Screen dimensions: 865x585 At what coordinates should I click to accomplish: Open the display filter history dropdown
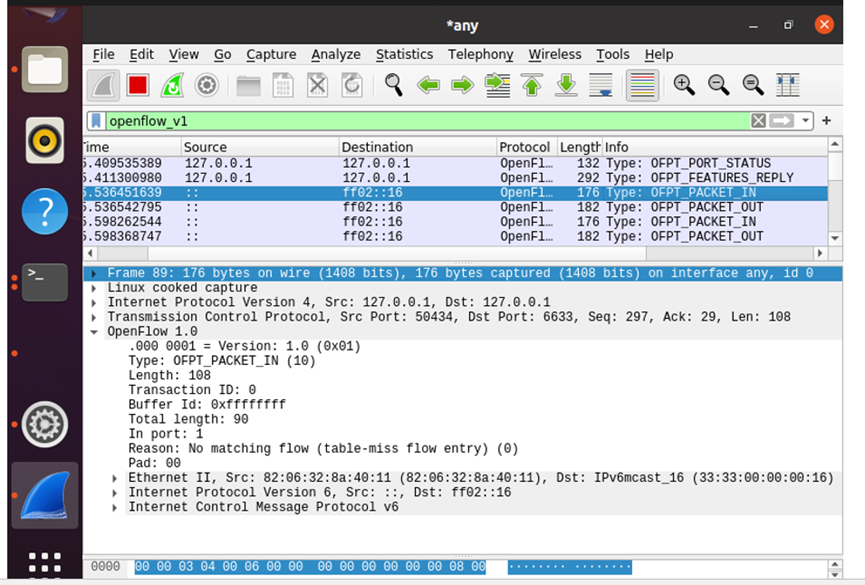pyautogui.click(x=805, y=121)
